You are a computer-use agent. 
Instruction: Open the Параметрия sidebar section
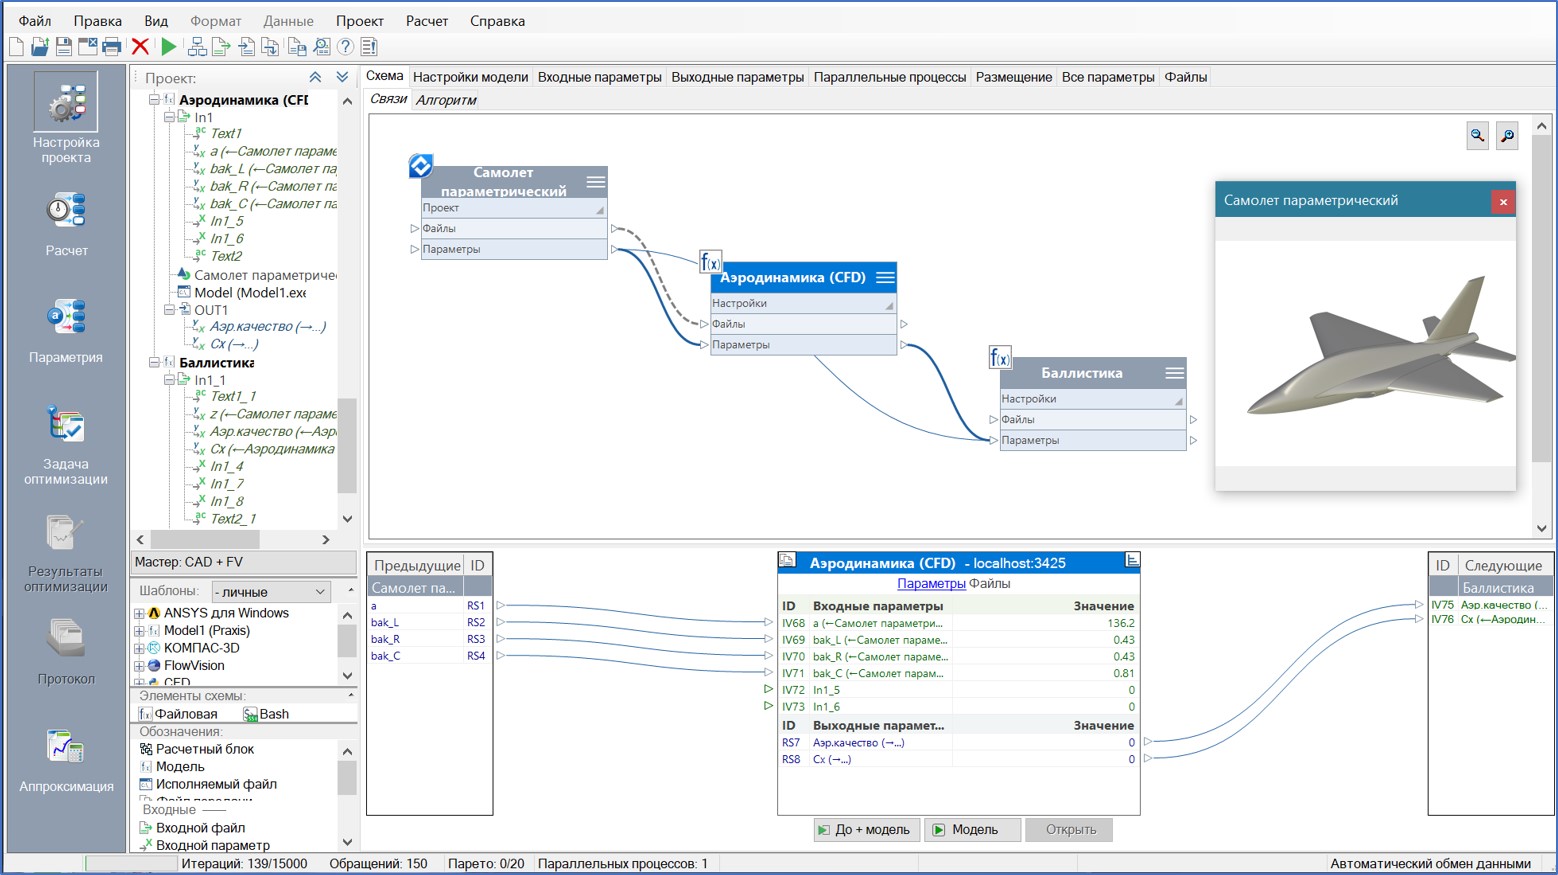pos(66,330)
